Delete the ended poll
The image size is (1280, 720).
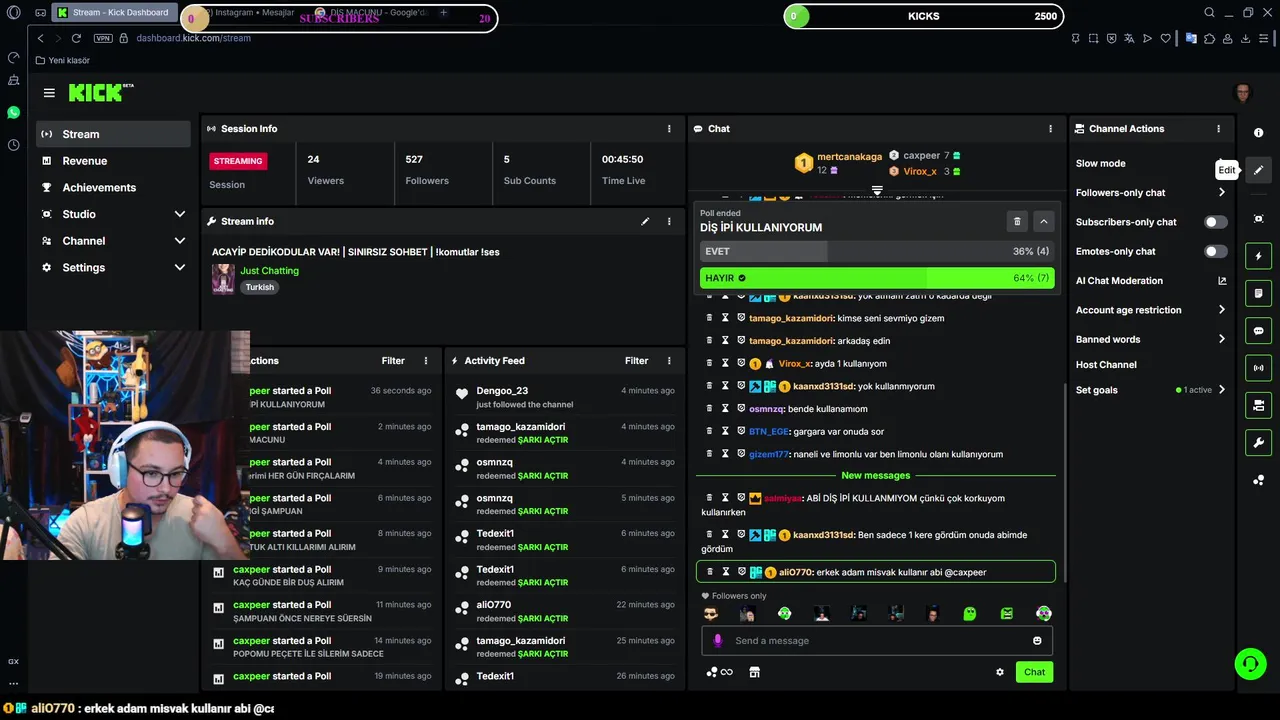(1017, 222)
